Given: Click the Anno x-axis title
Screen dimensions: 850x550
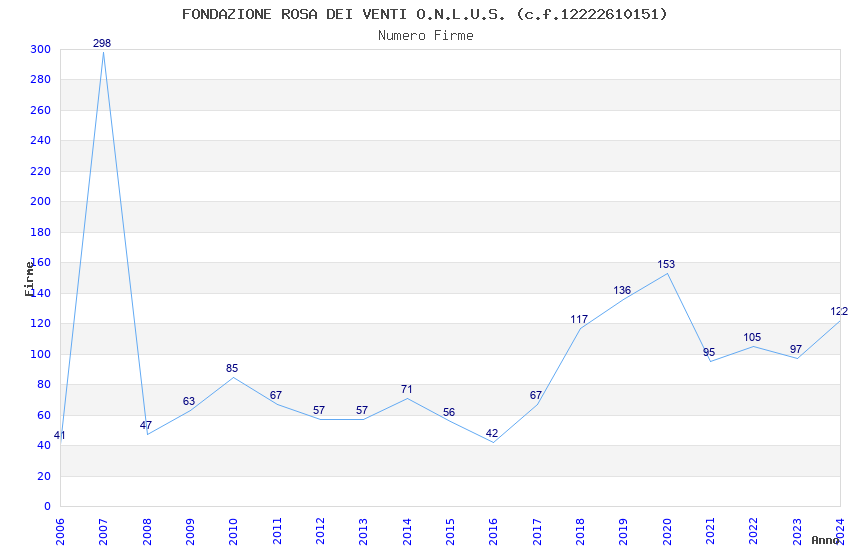Looking at the screenshot, I should [825, 540].
